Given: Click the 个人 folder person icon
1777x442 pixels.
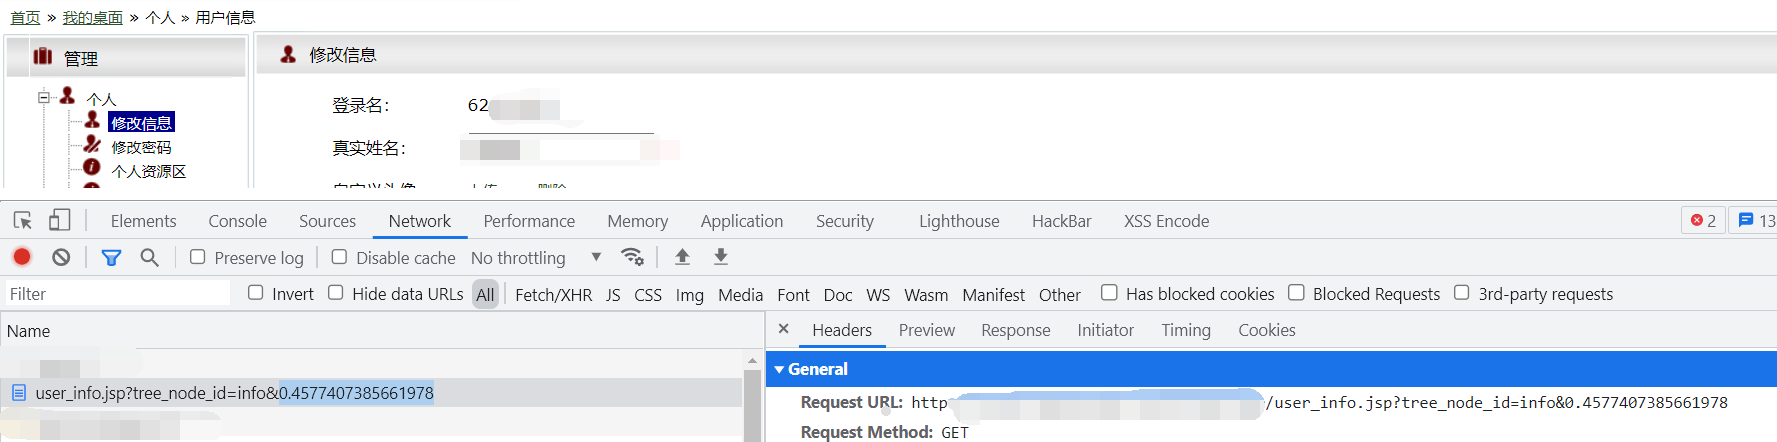Looking at the screenshot, I should [67, 95].
